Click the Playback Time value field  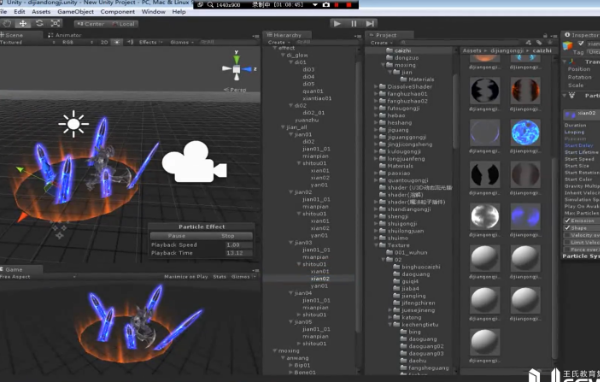tap(239, 253)
